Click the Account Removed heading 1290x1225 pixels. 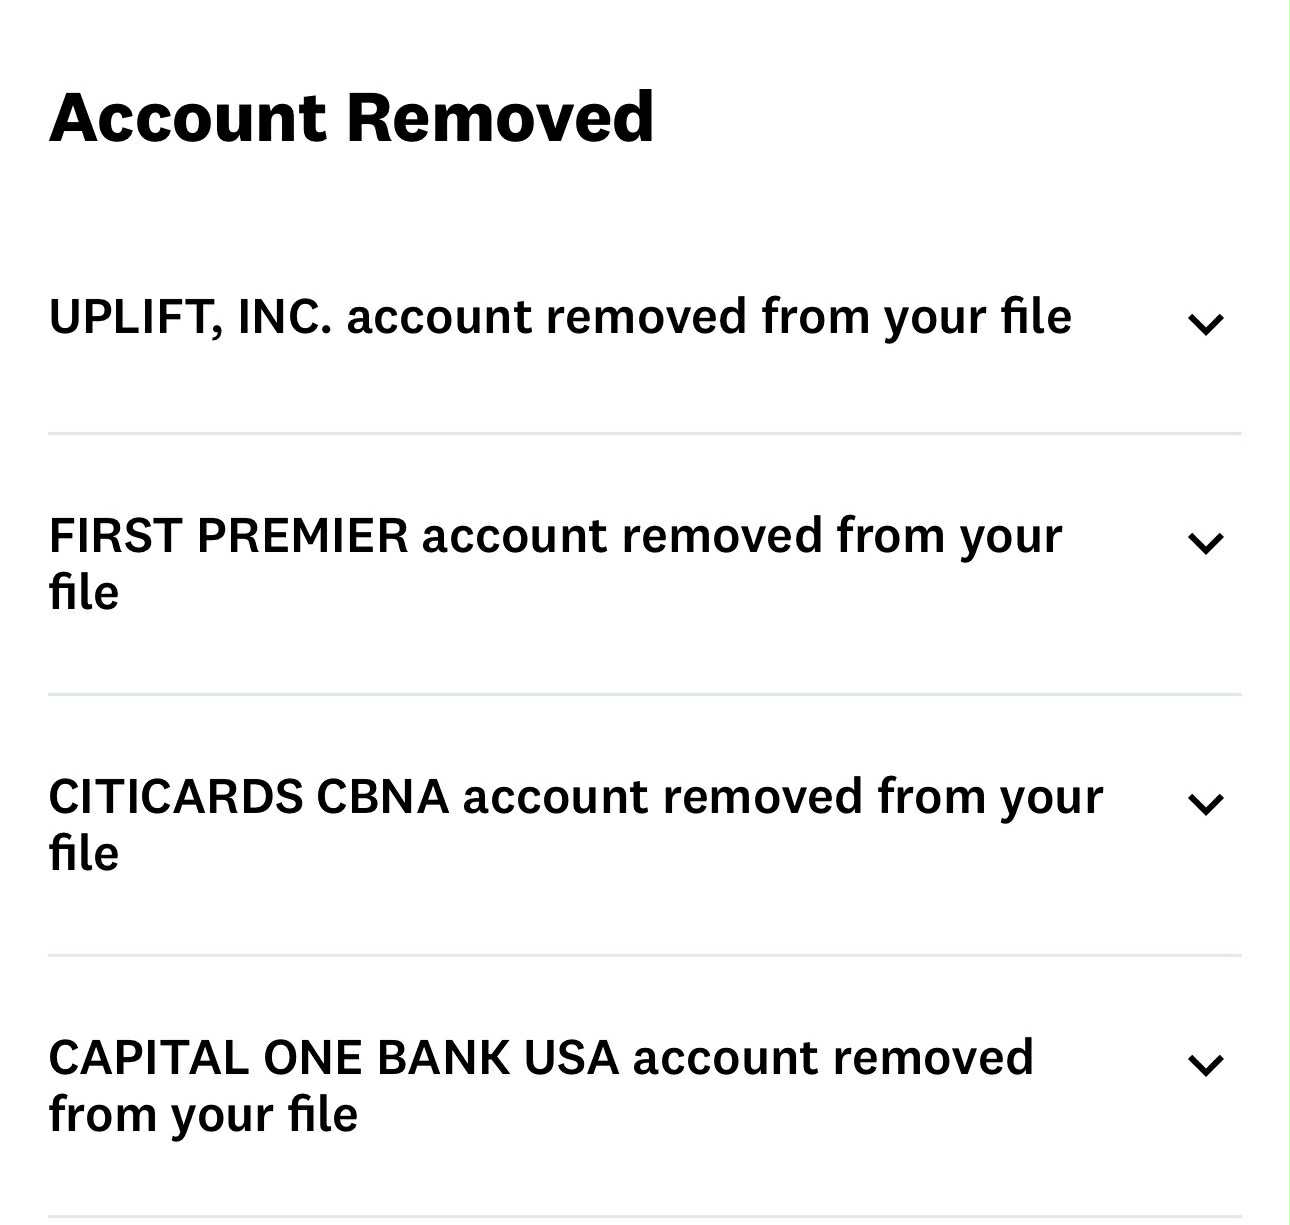[x=351, y=117]
